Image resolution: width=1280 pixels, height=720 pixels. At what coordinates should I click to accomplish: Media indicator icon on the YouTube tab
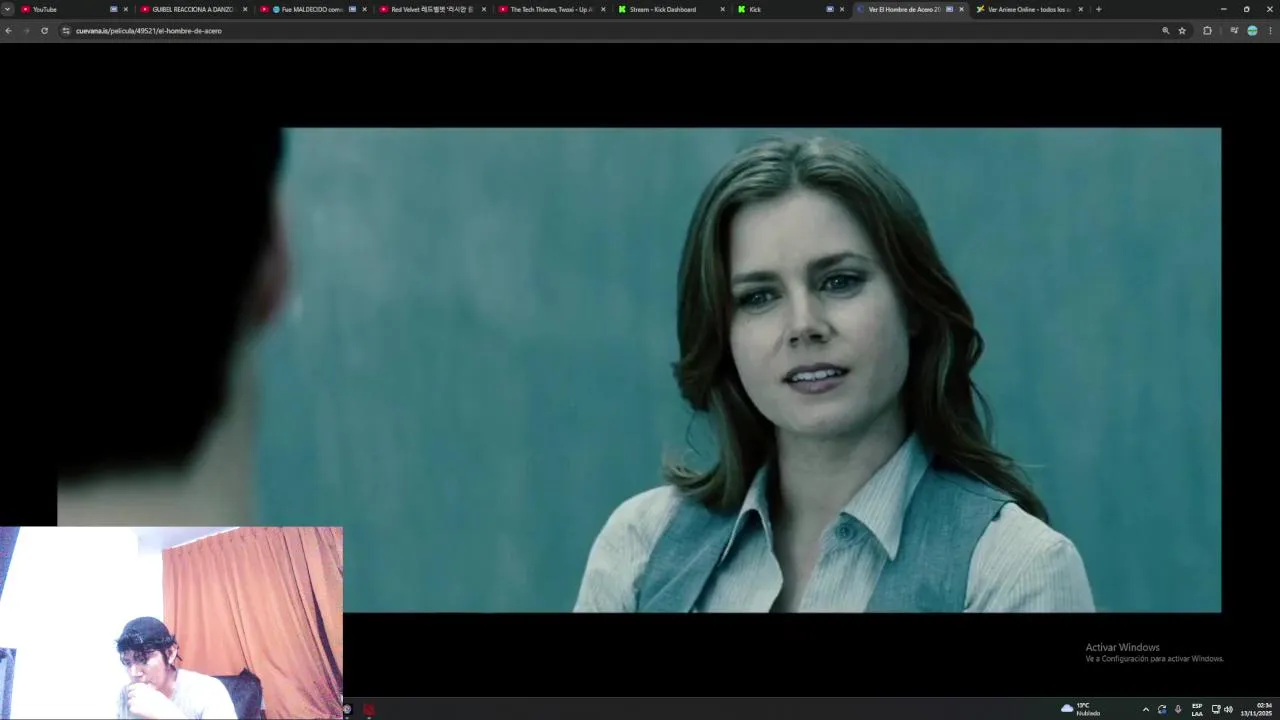tap(114, 9)
